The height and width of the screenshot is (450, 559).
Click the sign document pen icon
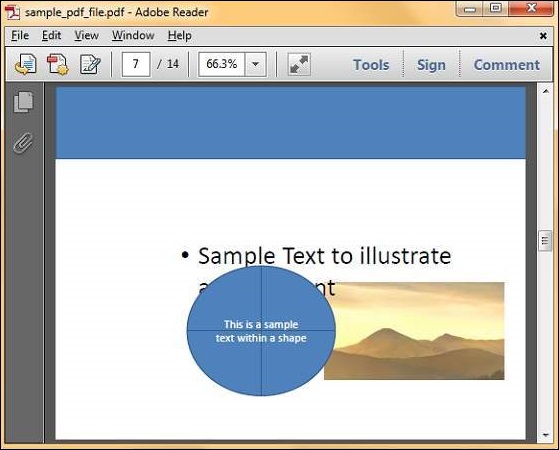[x=90, y=65]
